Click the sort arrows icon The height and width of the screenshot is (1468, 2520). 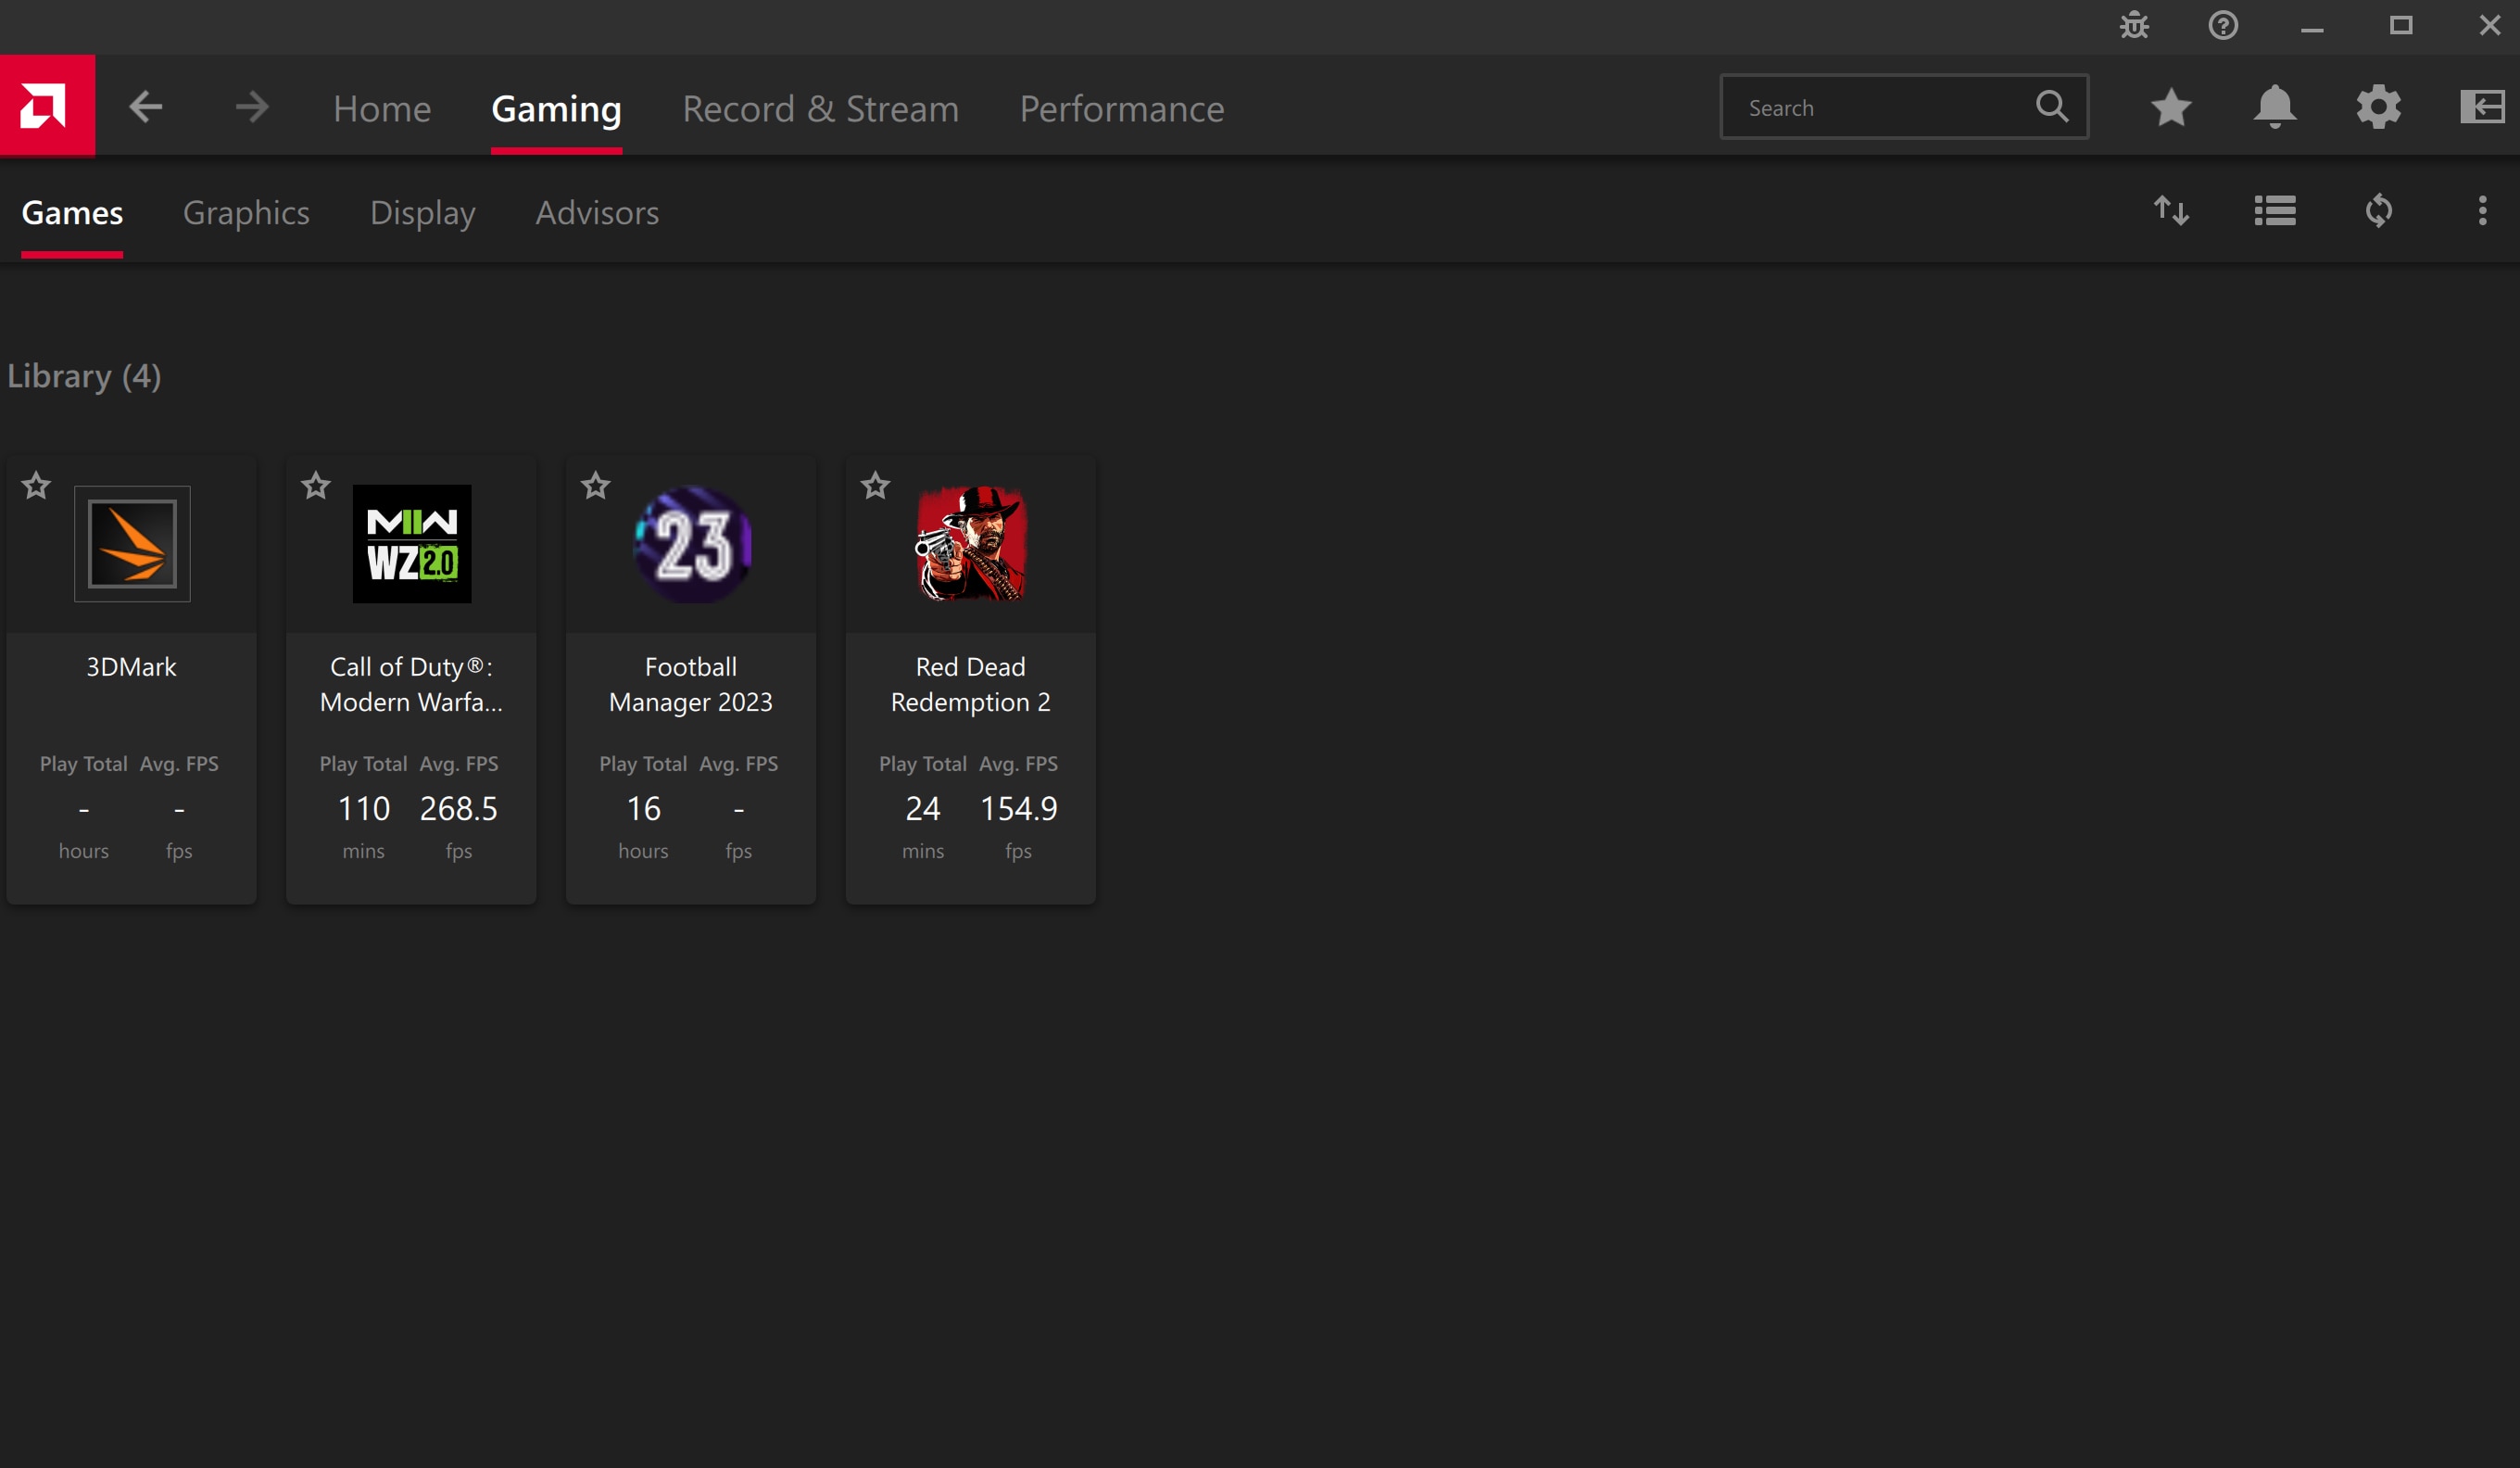coord(2171,211)
